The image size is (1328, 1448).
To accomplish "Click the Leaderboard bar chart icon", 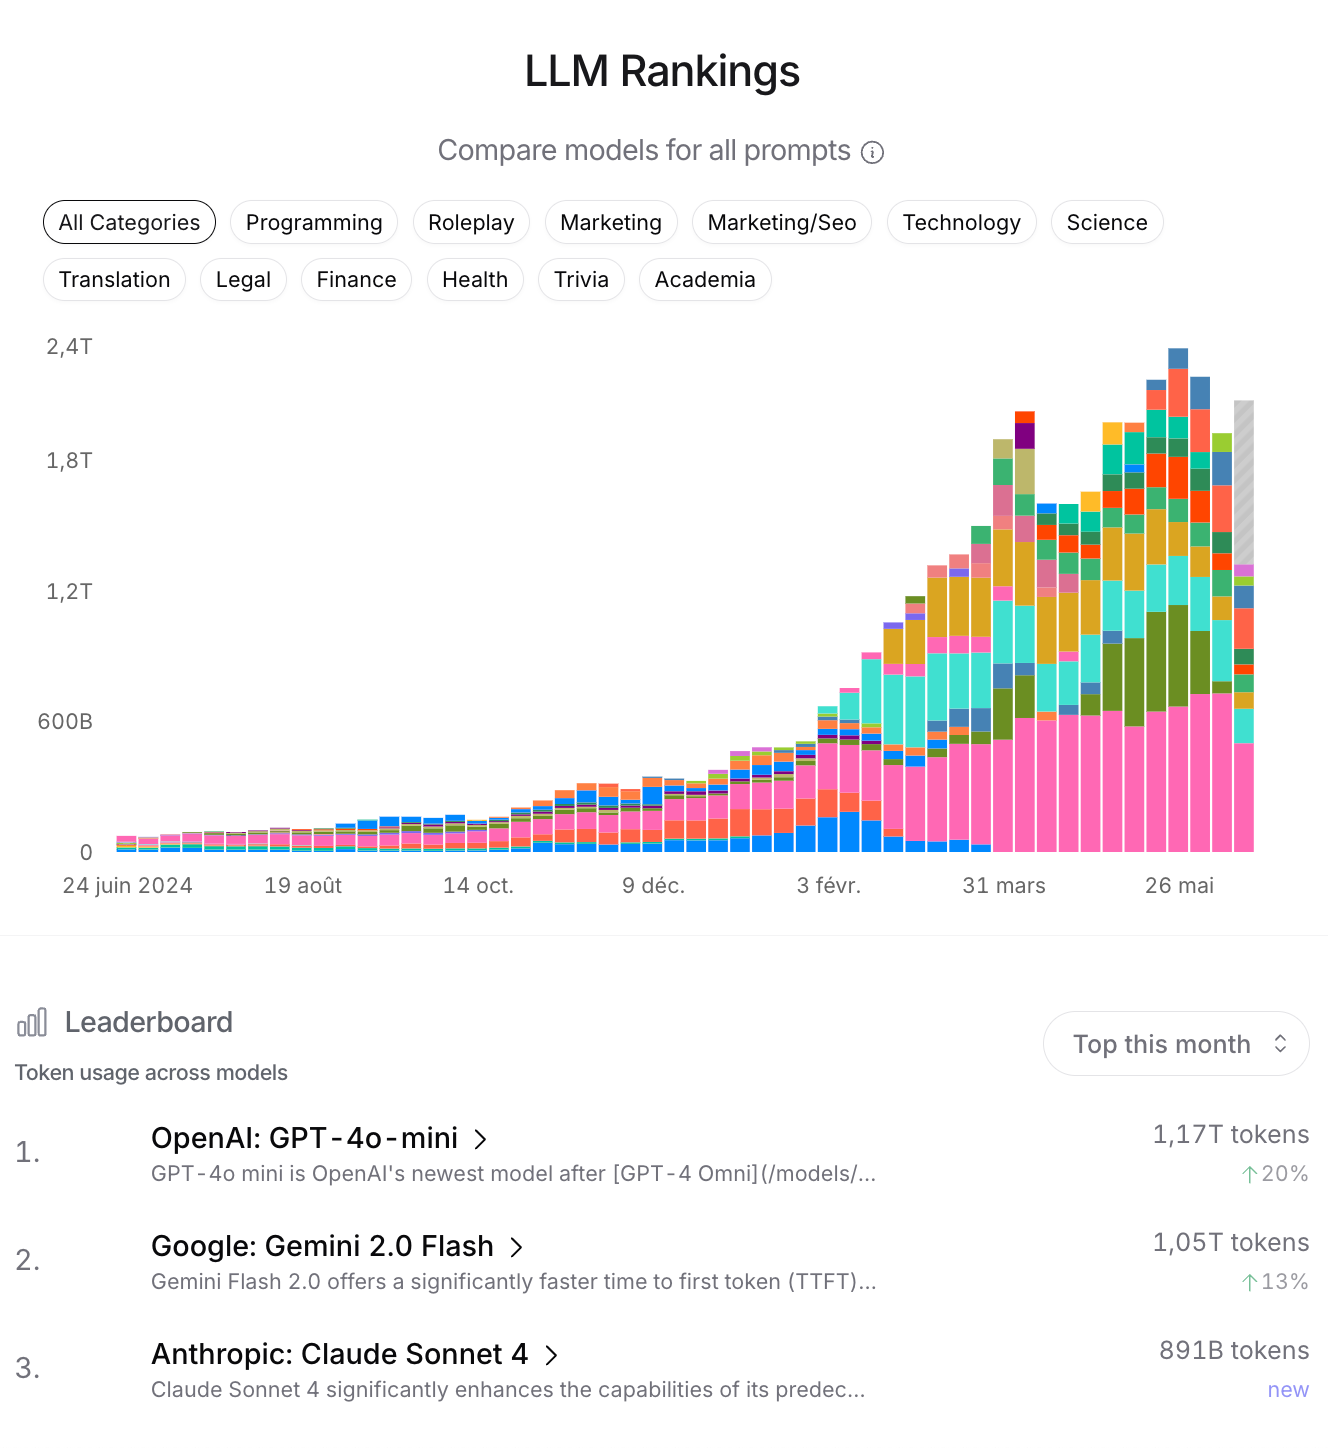I will point(32,1022).
